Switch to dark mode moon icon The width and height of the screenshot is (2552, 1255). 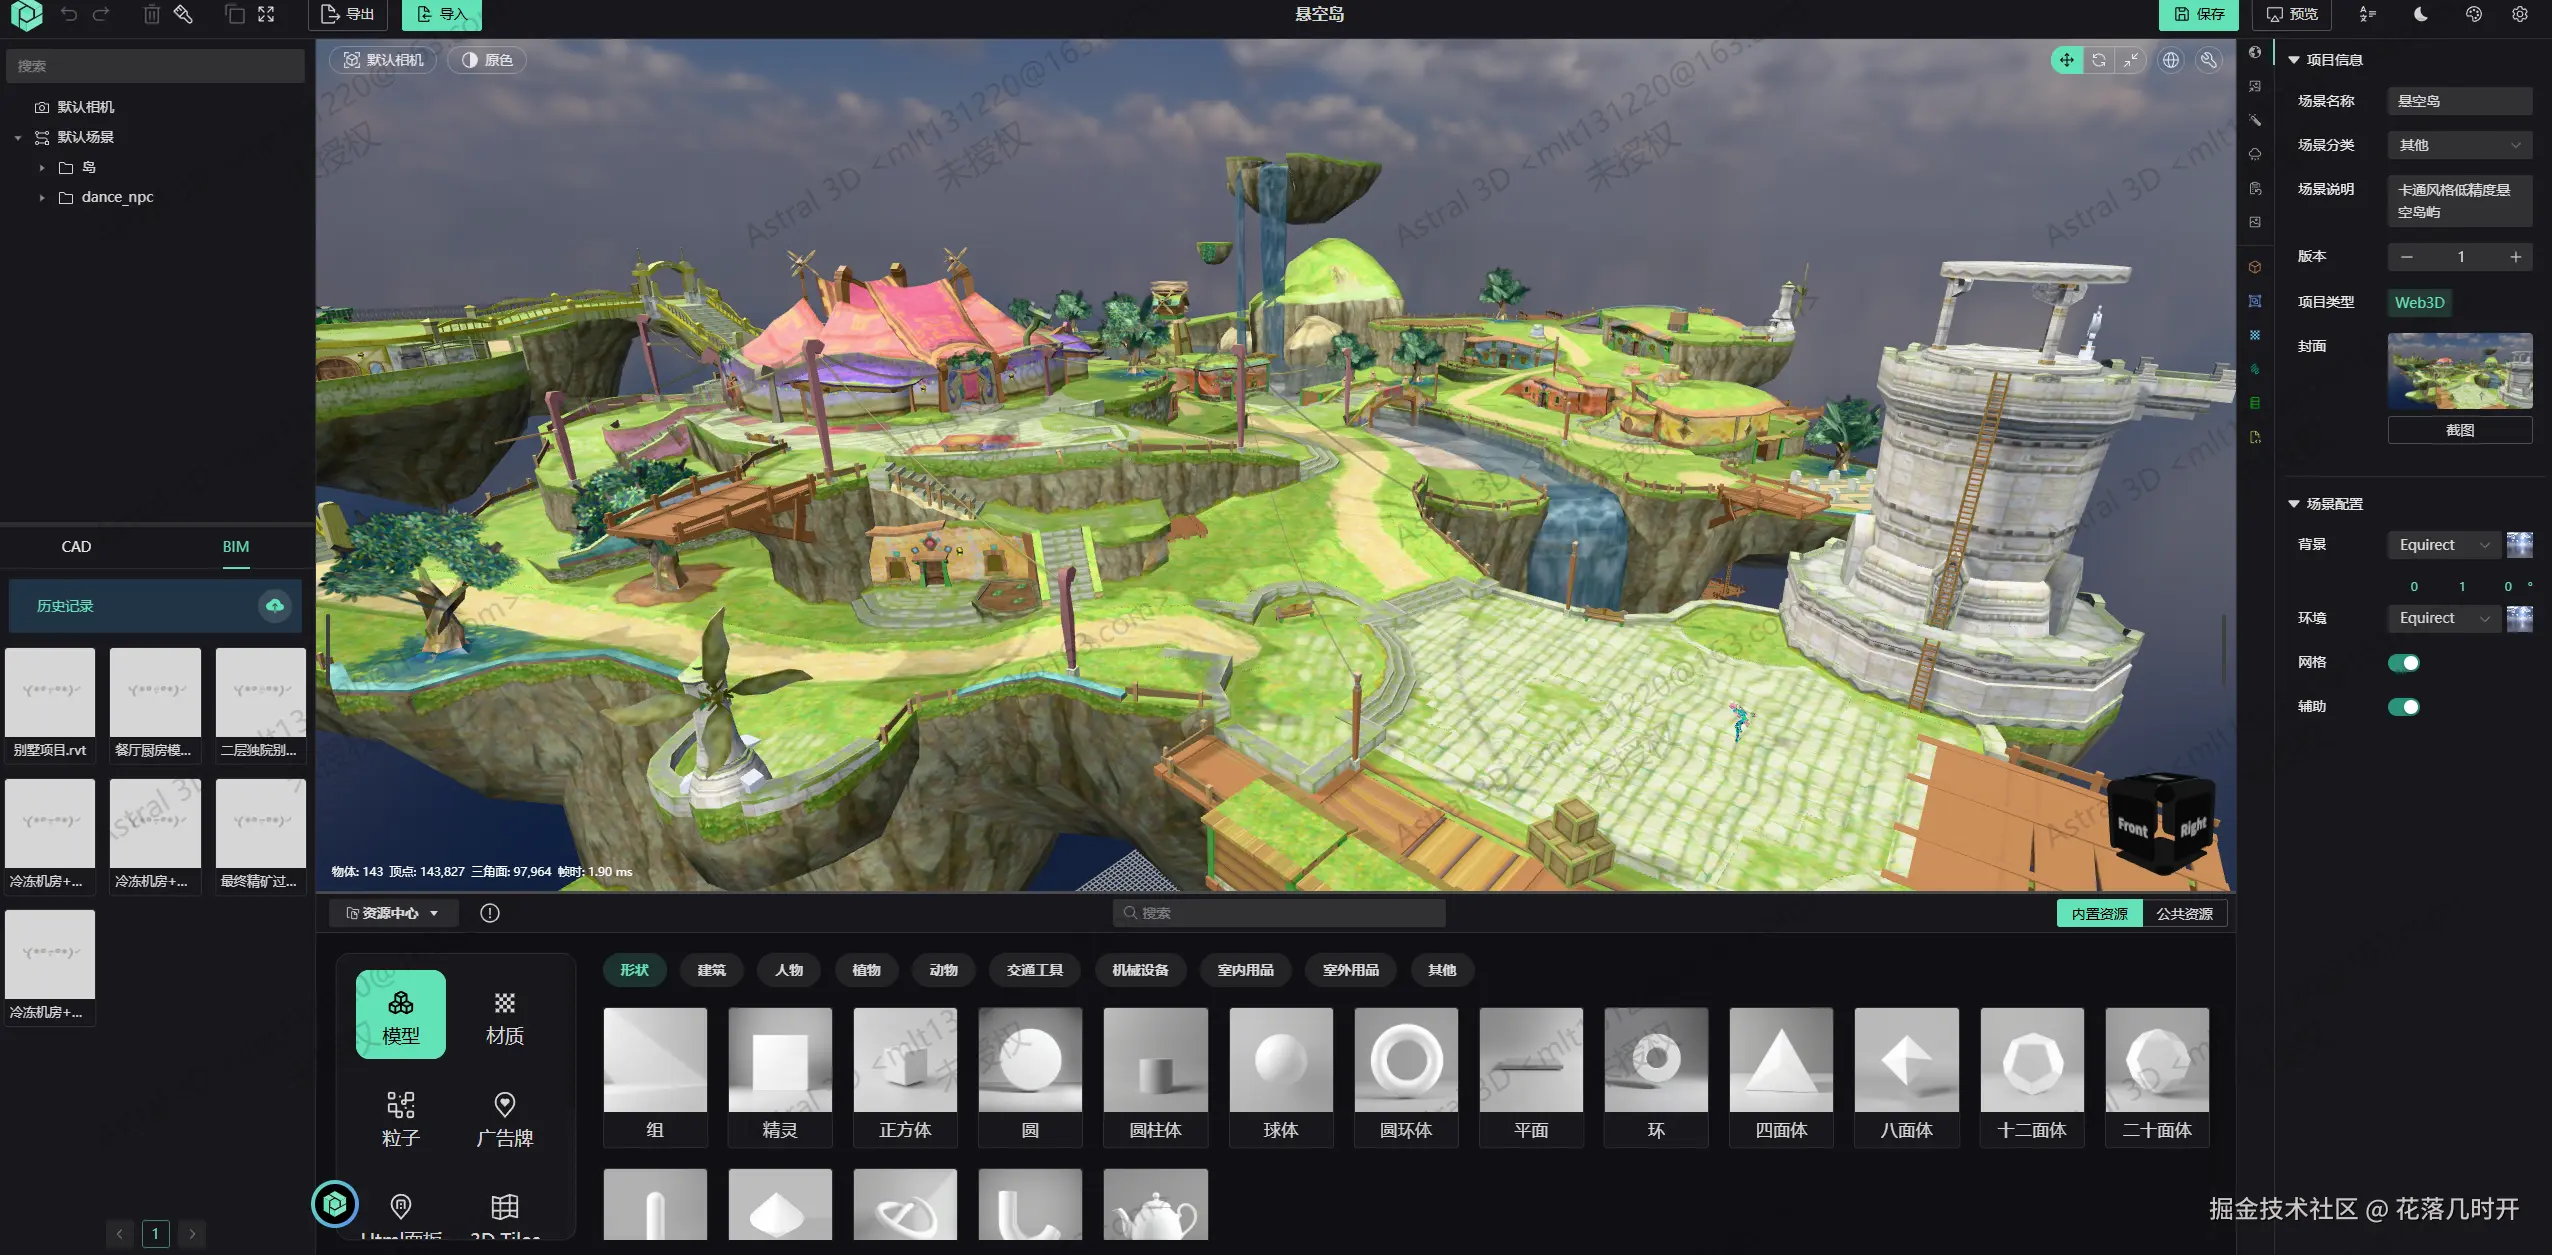2421,14
